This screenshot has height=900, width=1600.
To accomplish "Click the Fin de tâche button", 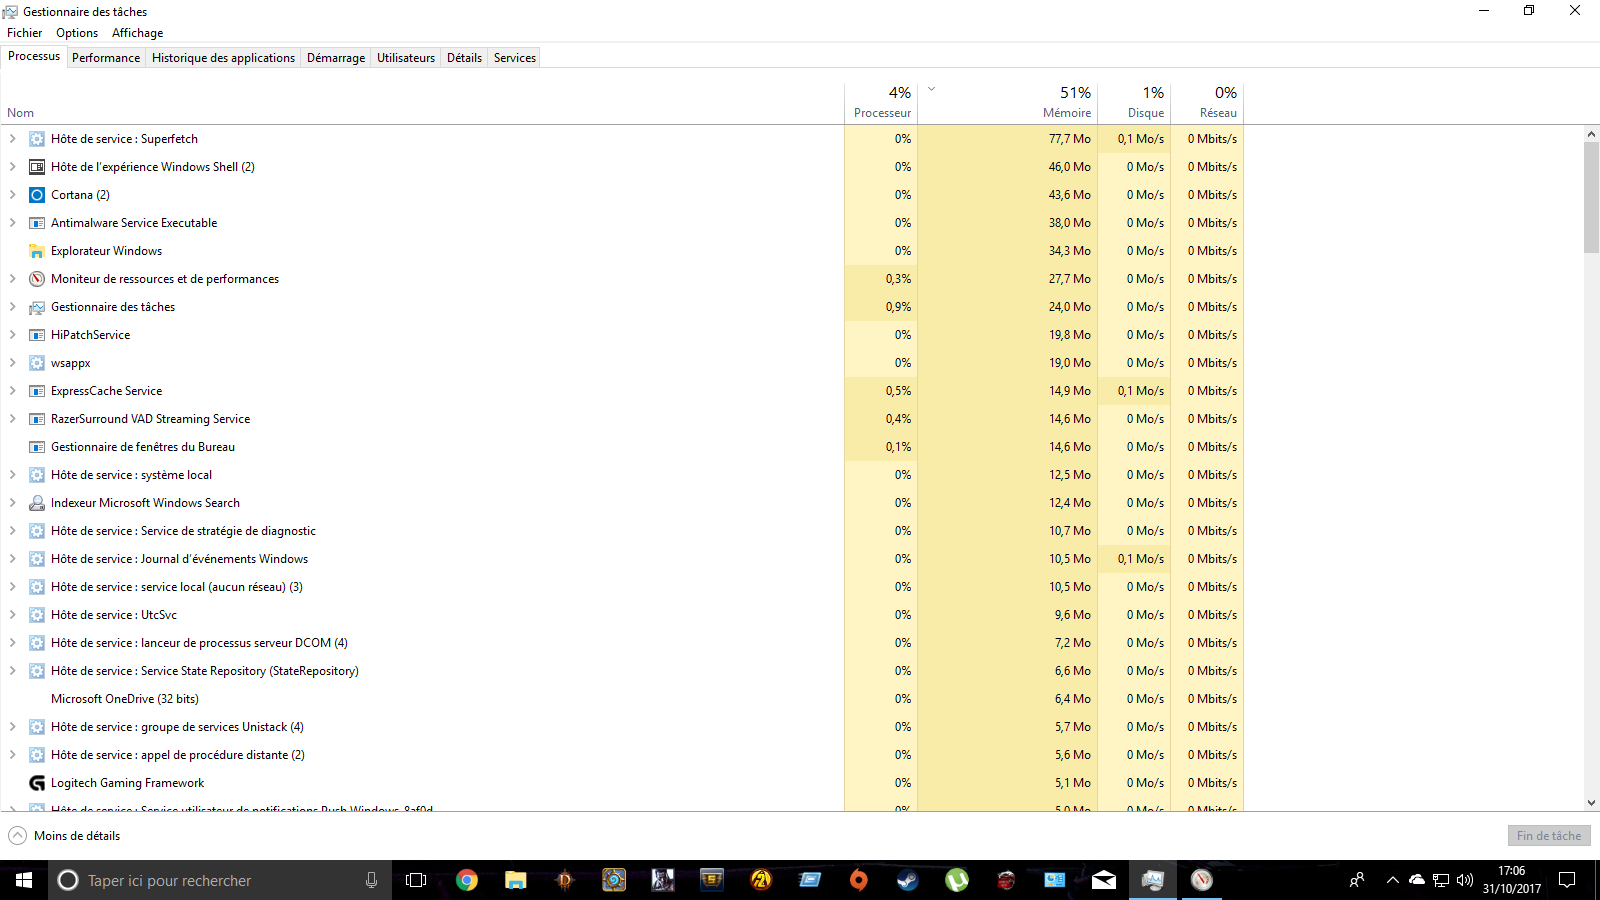I will 1549,836.
